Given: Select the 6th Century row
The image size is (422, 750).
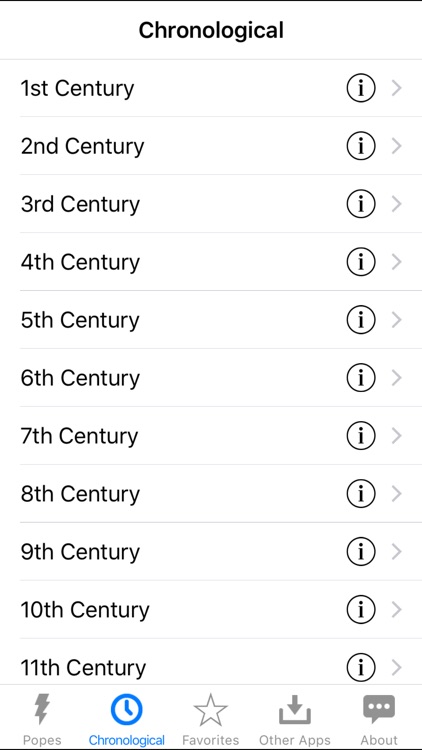Looking at the screenshot, I should pos(211,378).
